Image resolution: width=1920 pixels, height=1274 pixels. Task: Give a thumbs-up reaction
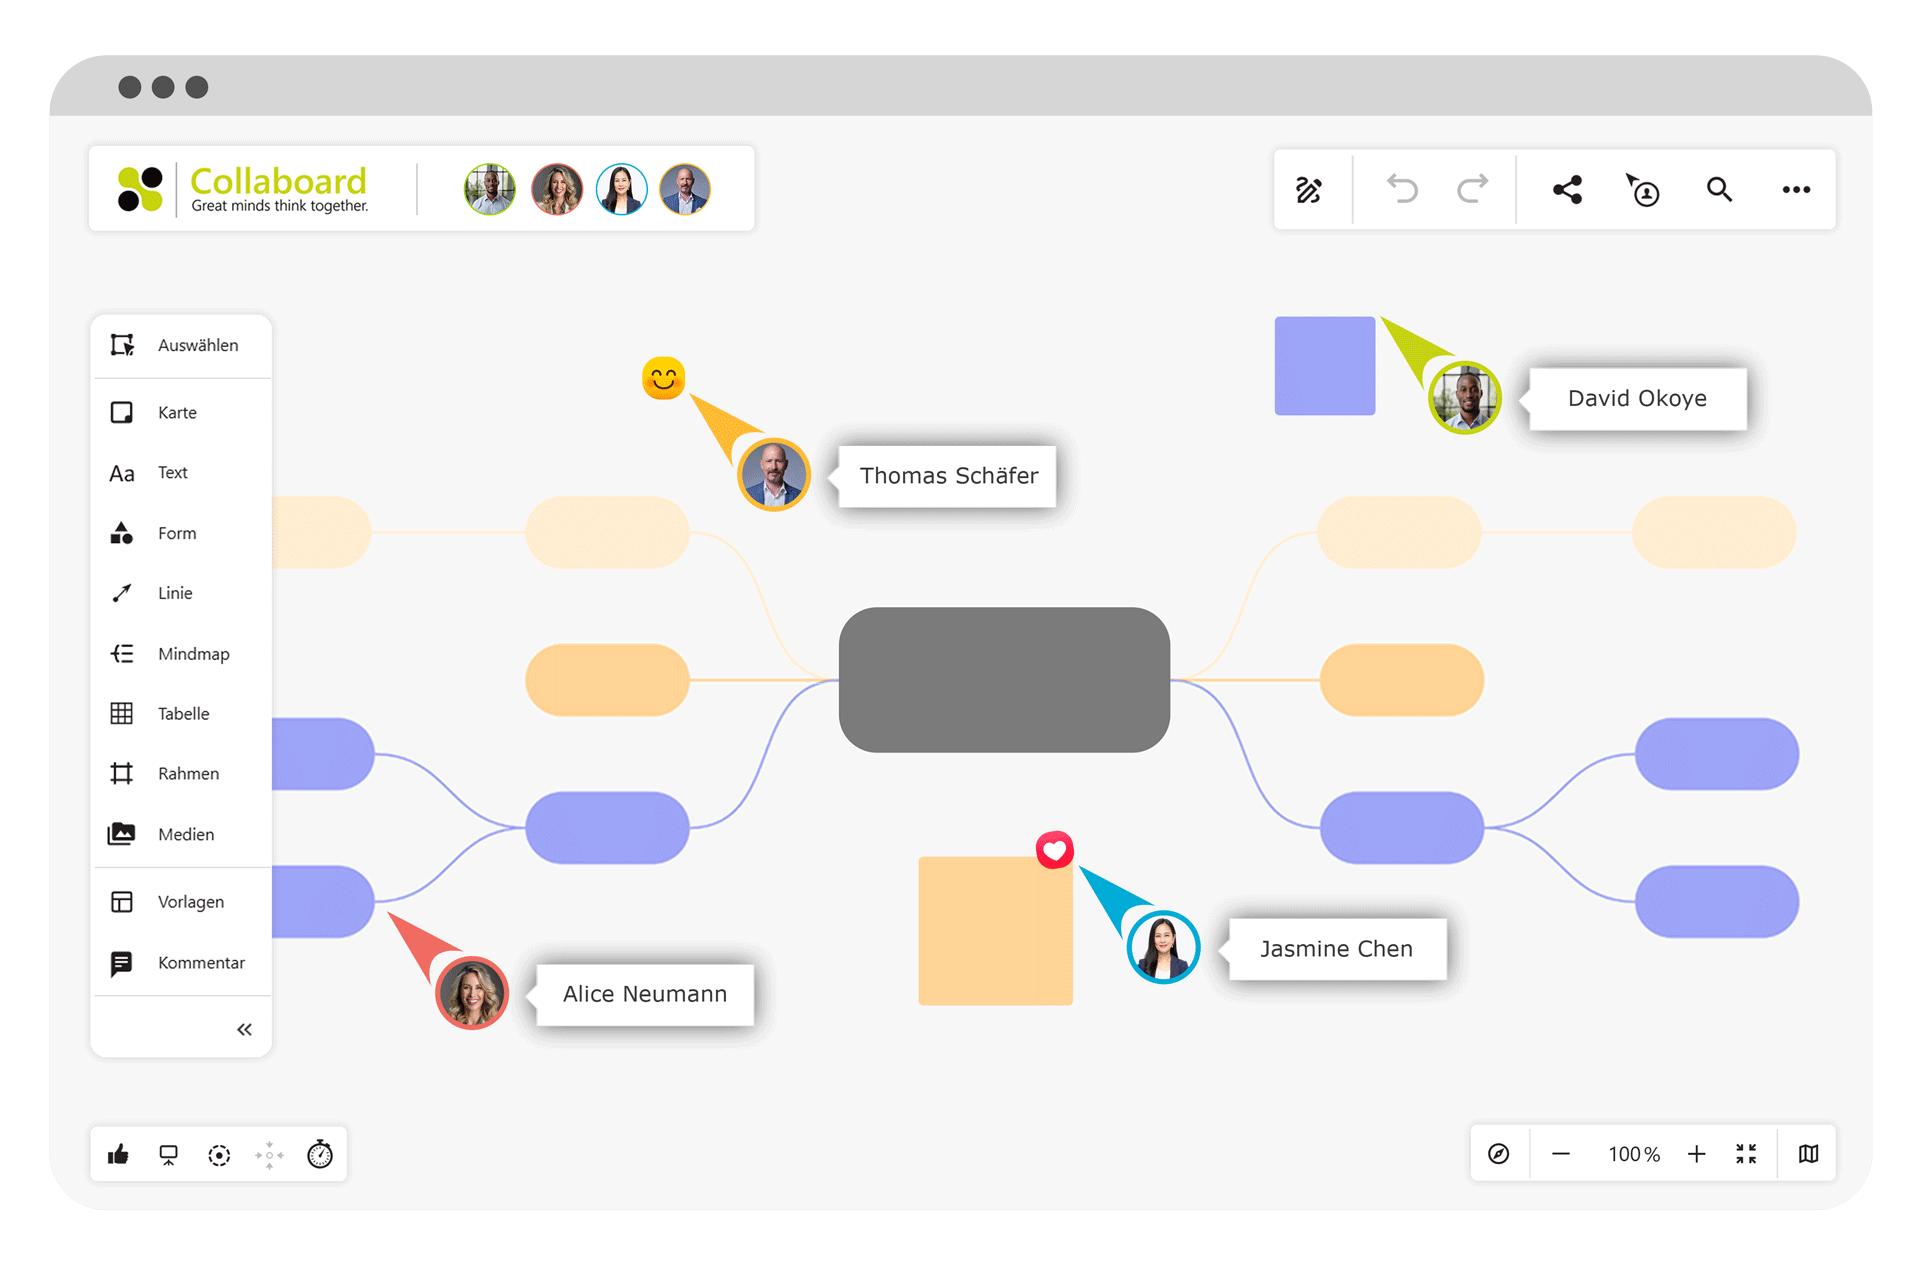(x=119, y=1153)
